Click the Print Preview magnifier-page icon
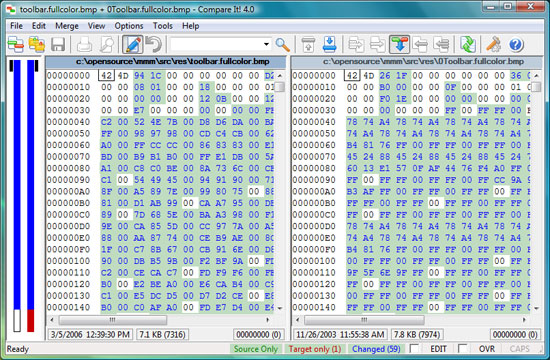 [x=107, y=45]
